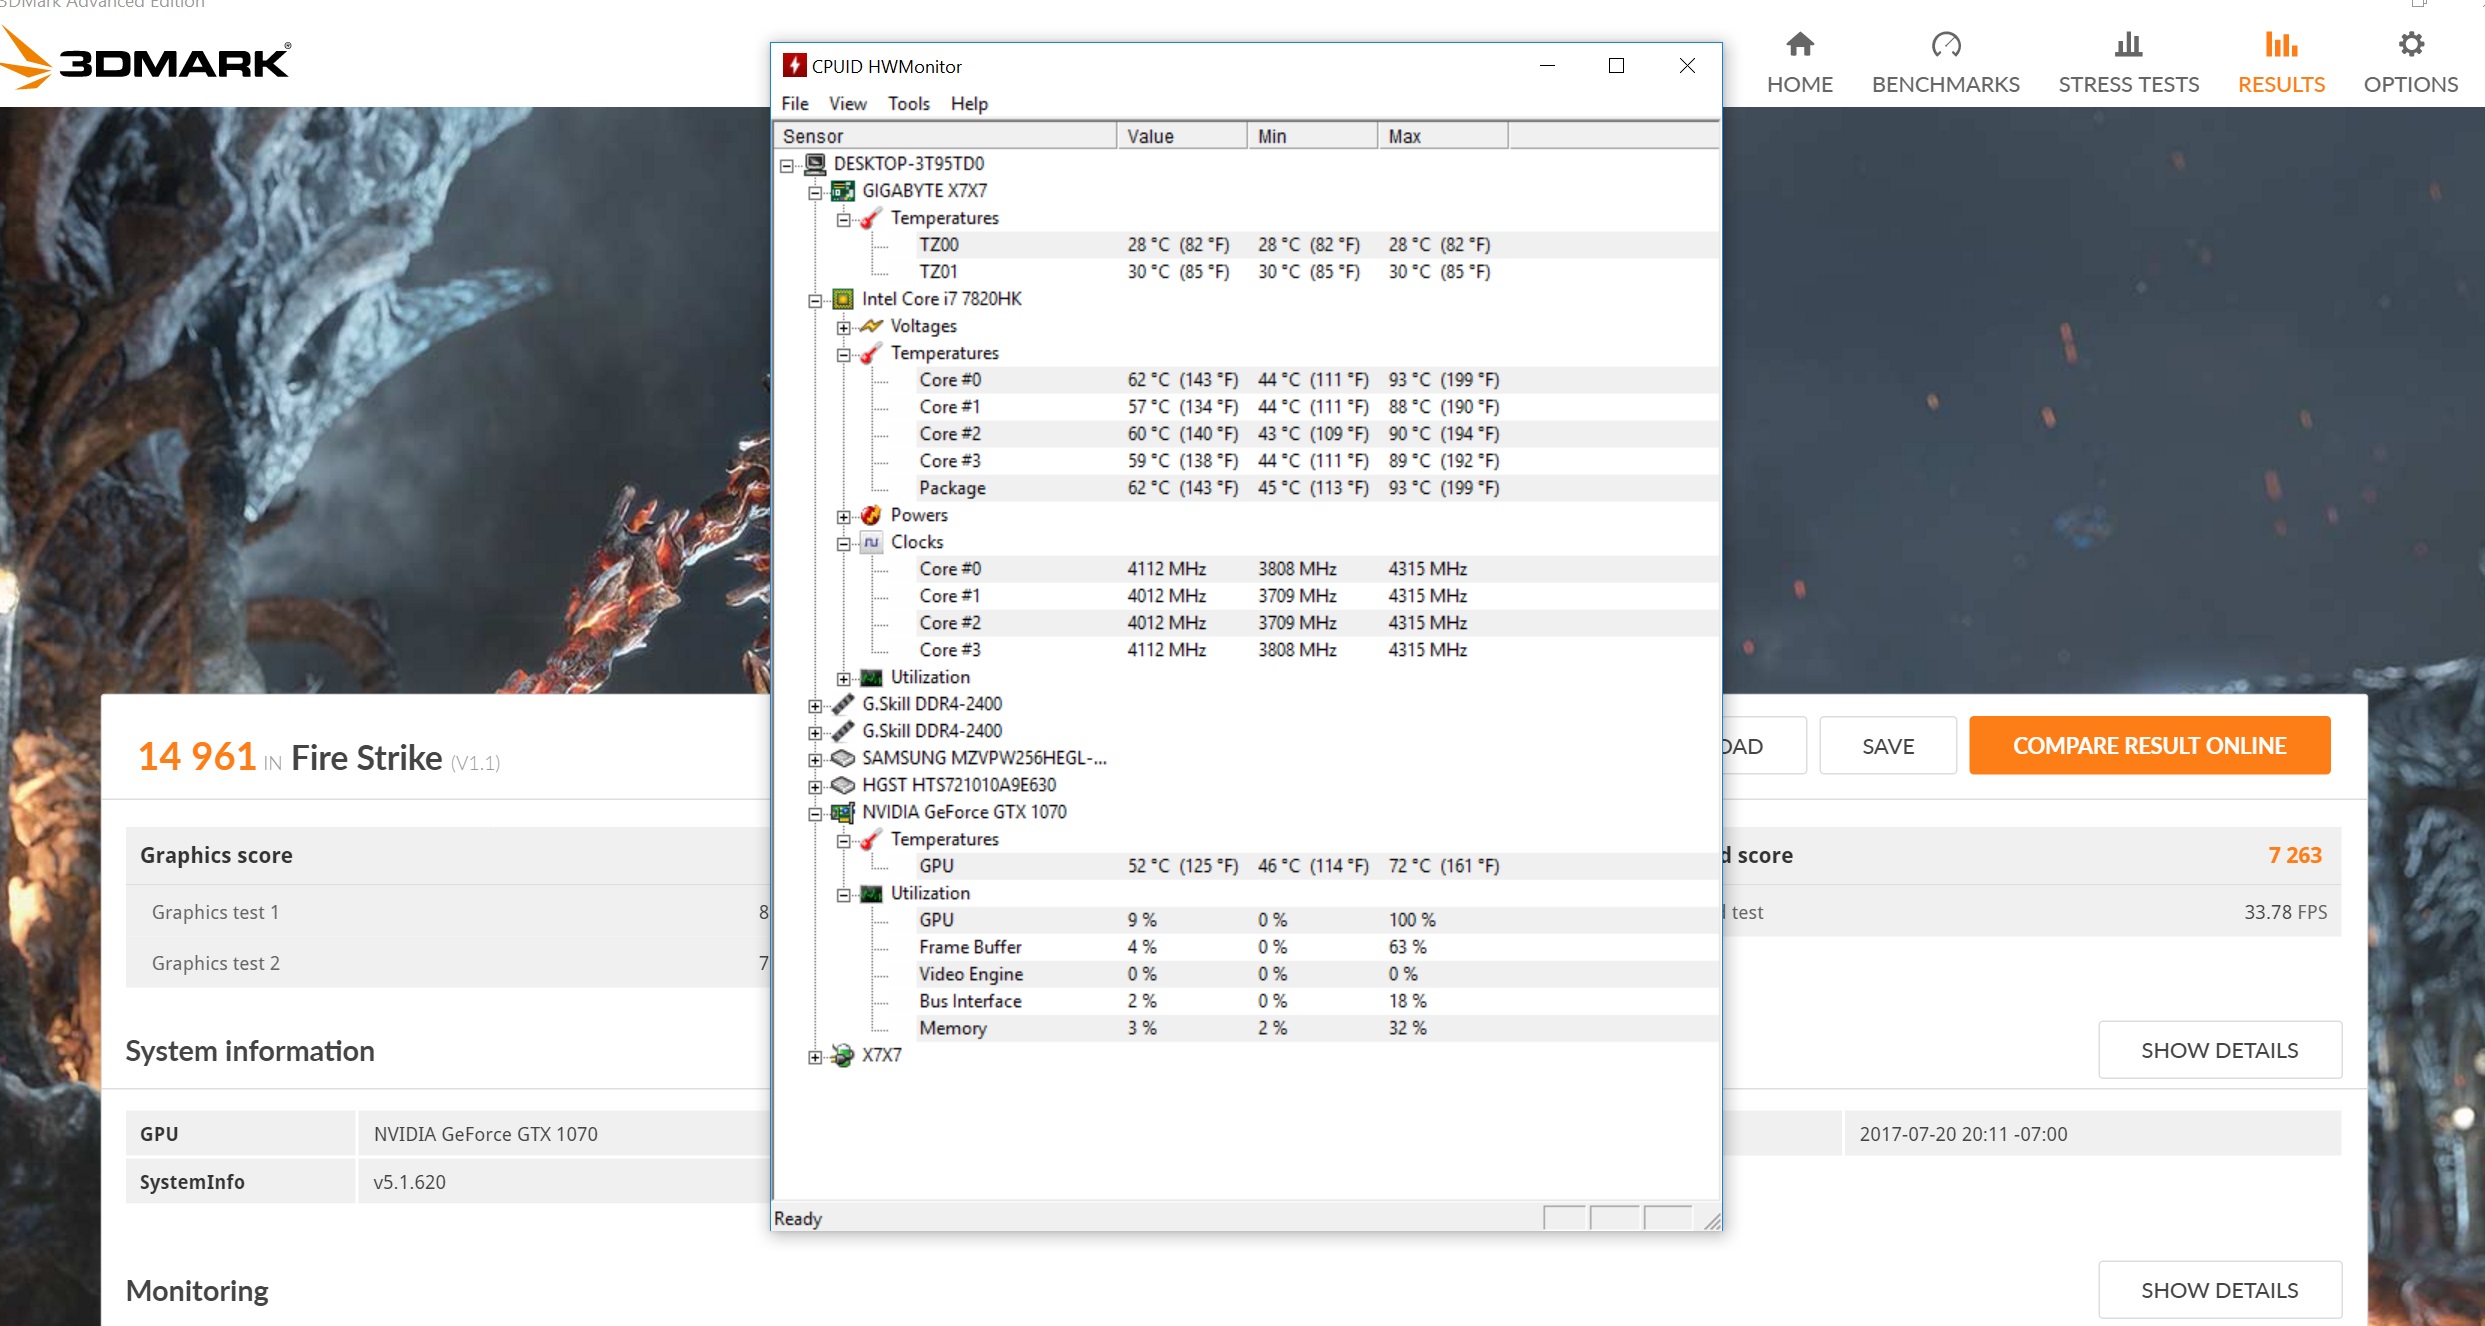Expand the HGST HTS721010A9E630 node
The height and width of the screenshot is (1326, 2485).
815,786
